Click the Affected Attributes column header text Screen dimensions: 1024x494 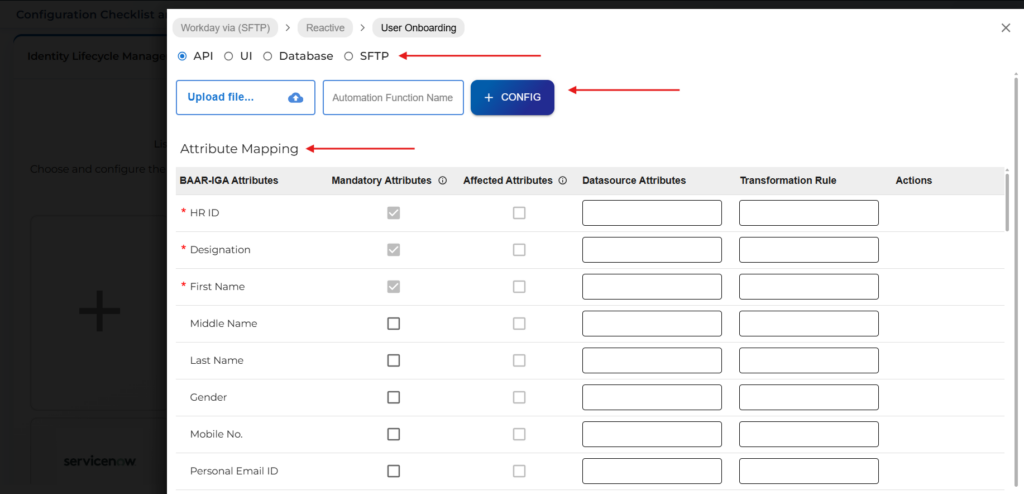click(x=508, y=181)
